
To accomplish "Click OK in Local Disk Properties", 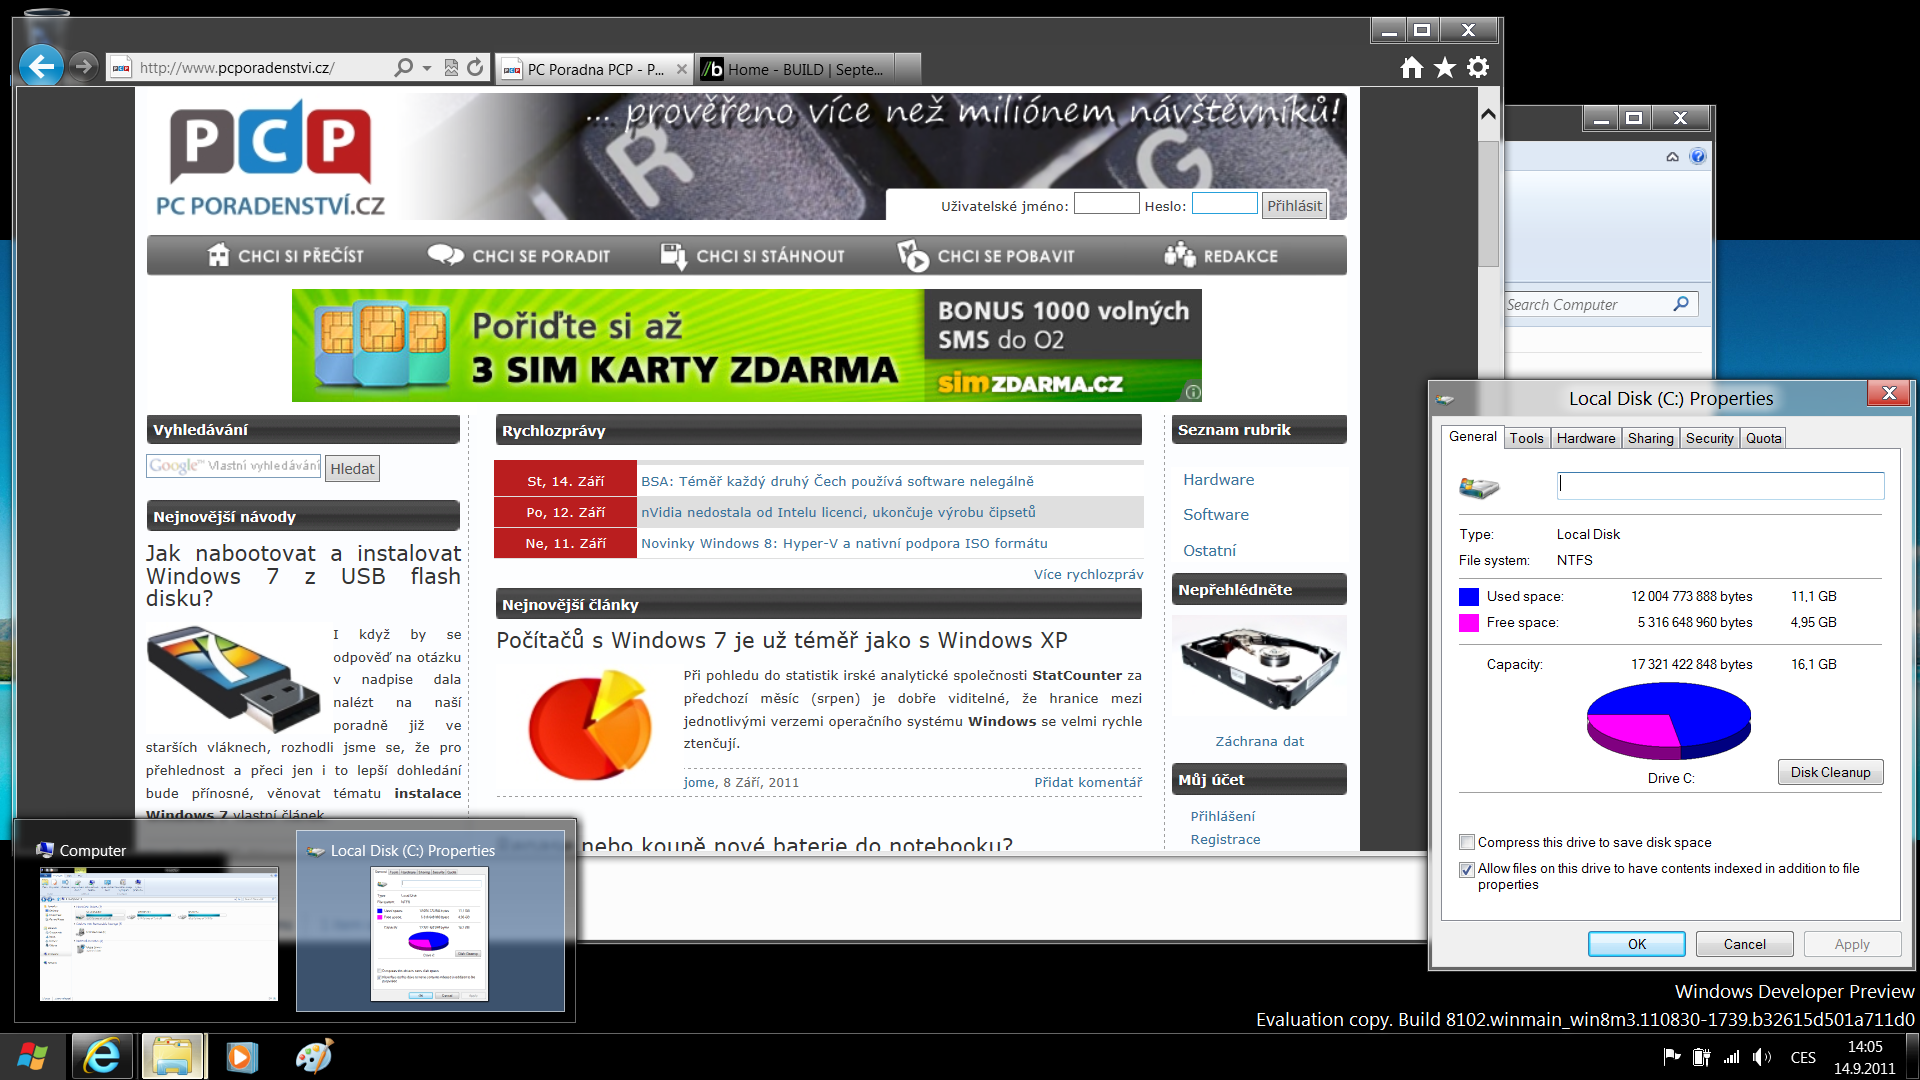I will (1636, 944).
